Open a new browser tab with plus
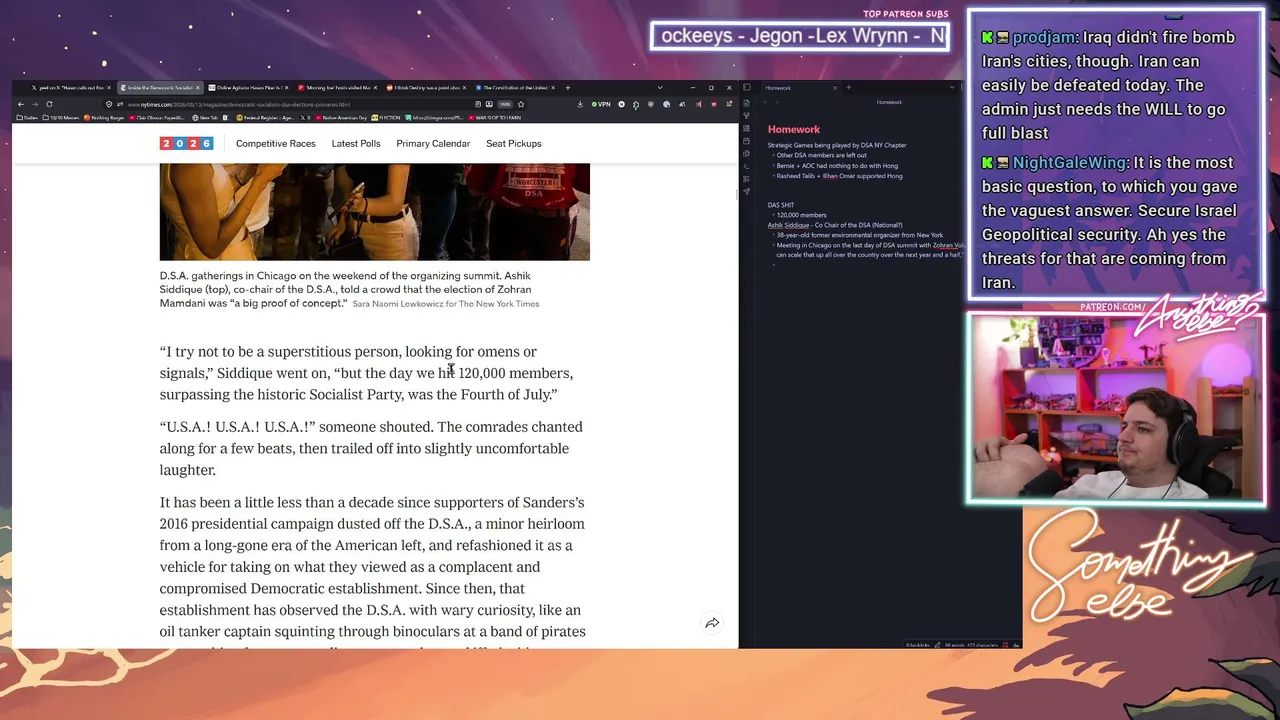This screenshot has width=1280, height=720. 568,88
